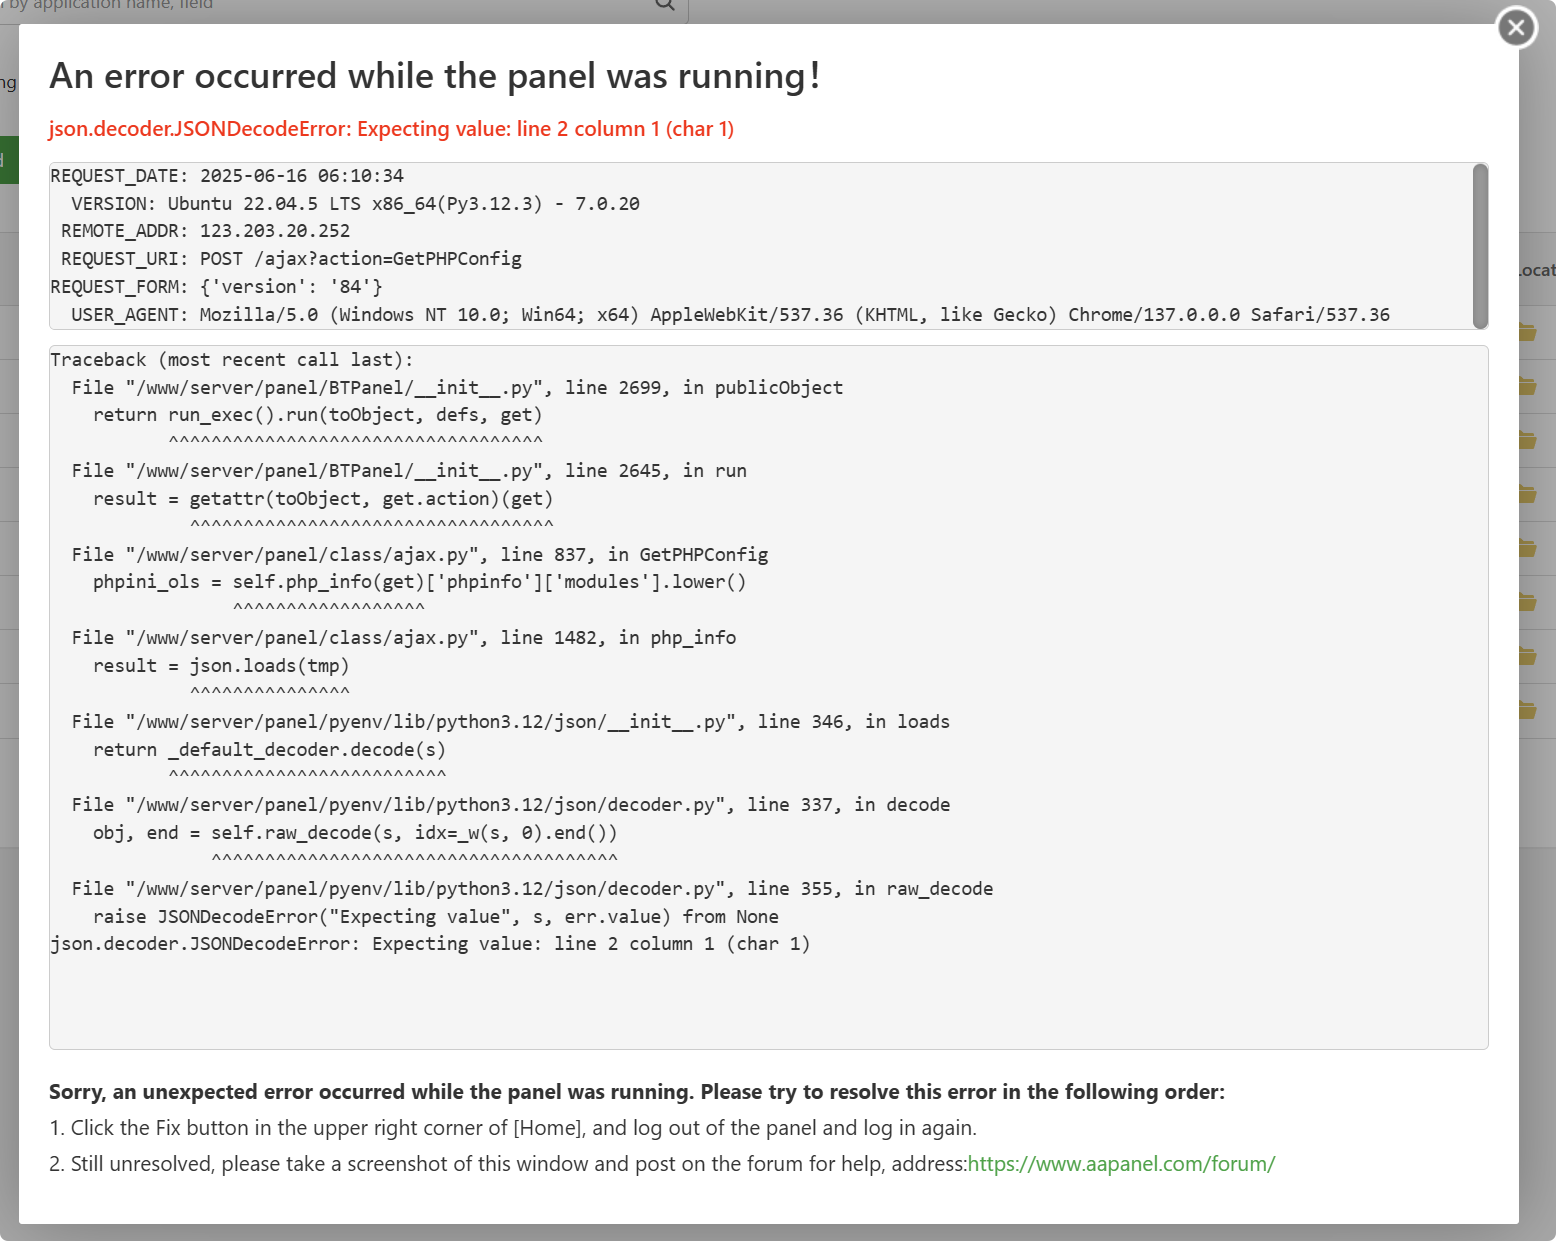Open the aapanel.com forum link
Viewport: 1556px width, 1241px height.
(1121, 1164)
